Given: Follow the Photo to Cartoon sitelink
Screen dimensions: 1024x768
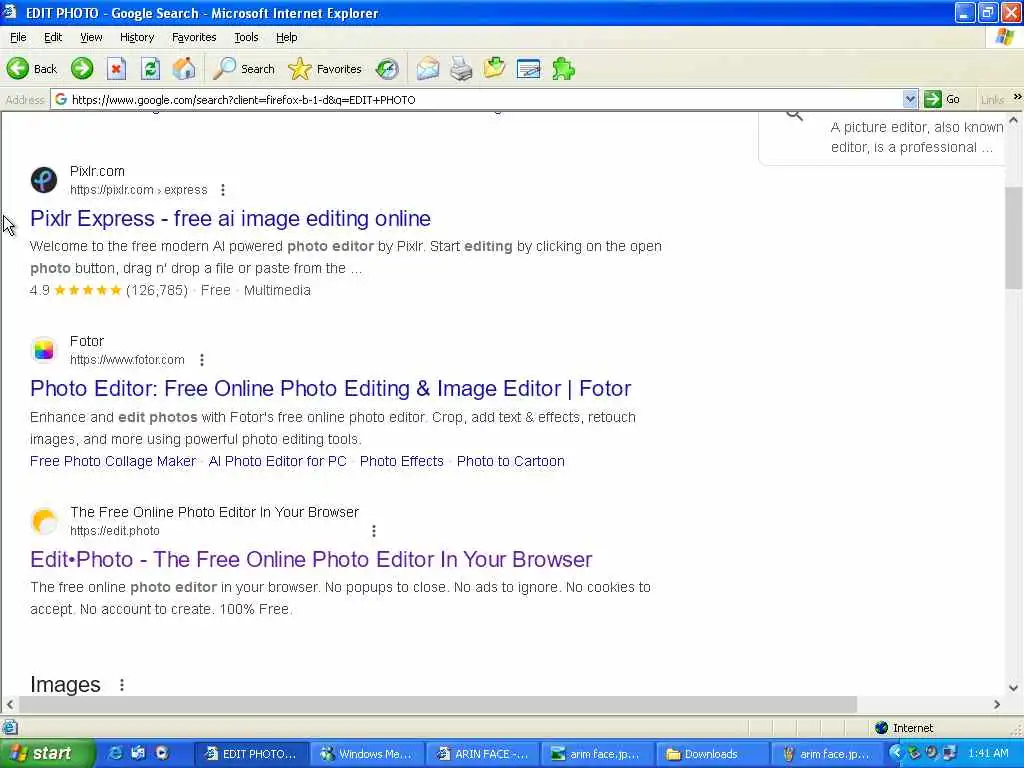Looking at the screenshot, I should [x=511, y=461].
